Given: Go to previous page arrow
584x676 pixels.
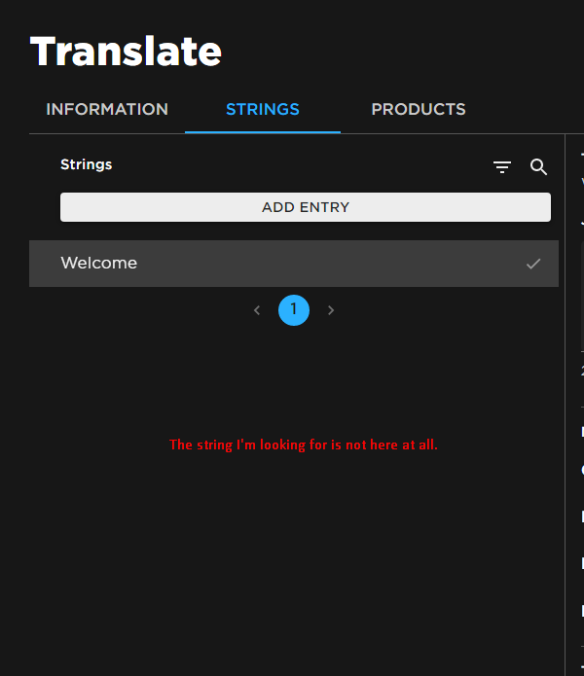Looking at the screenshot, I should point(257,310).
